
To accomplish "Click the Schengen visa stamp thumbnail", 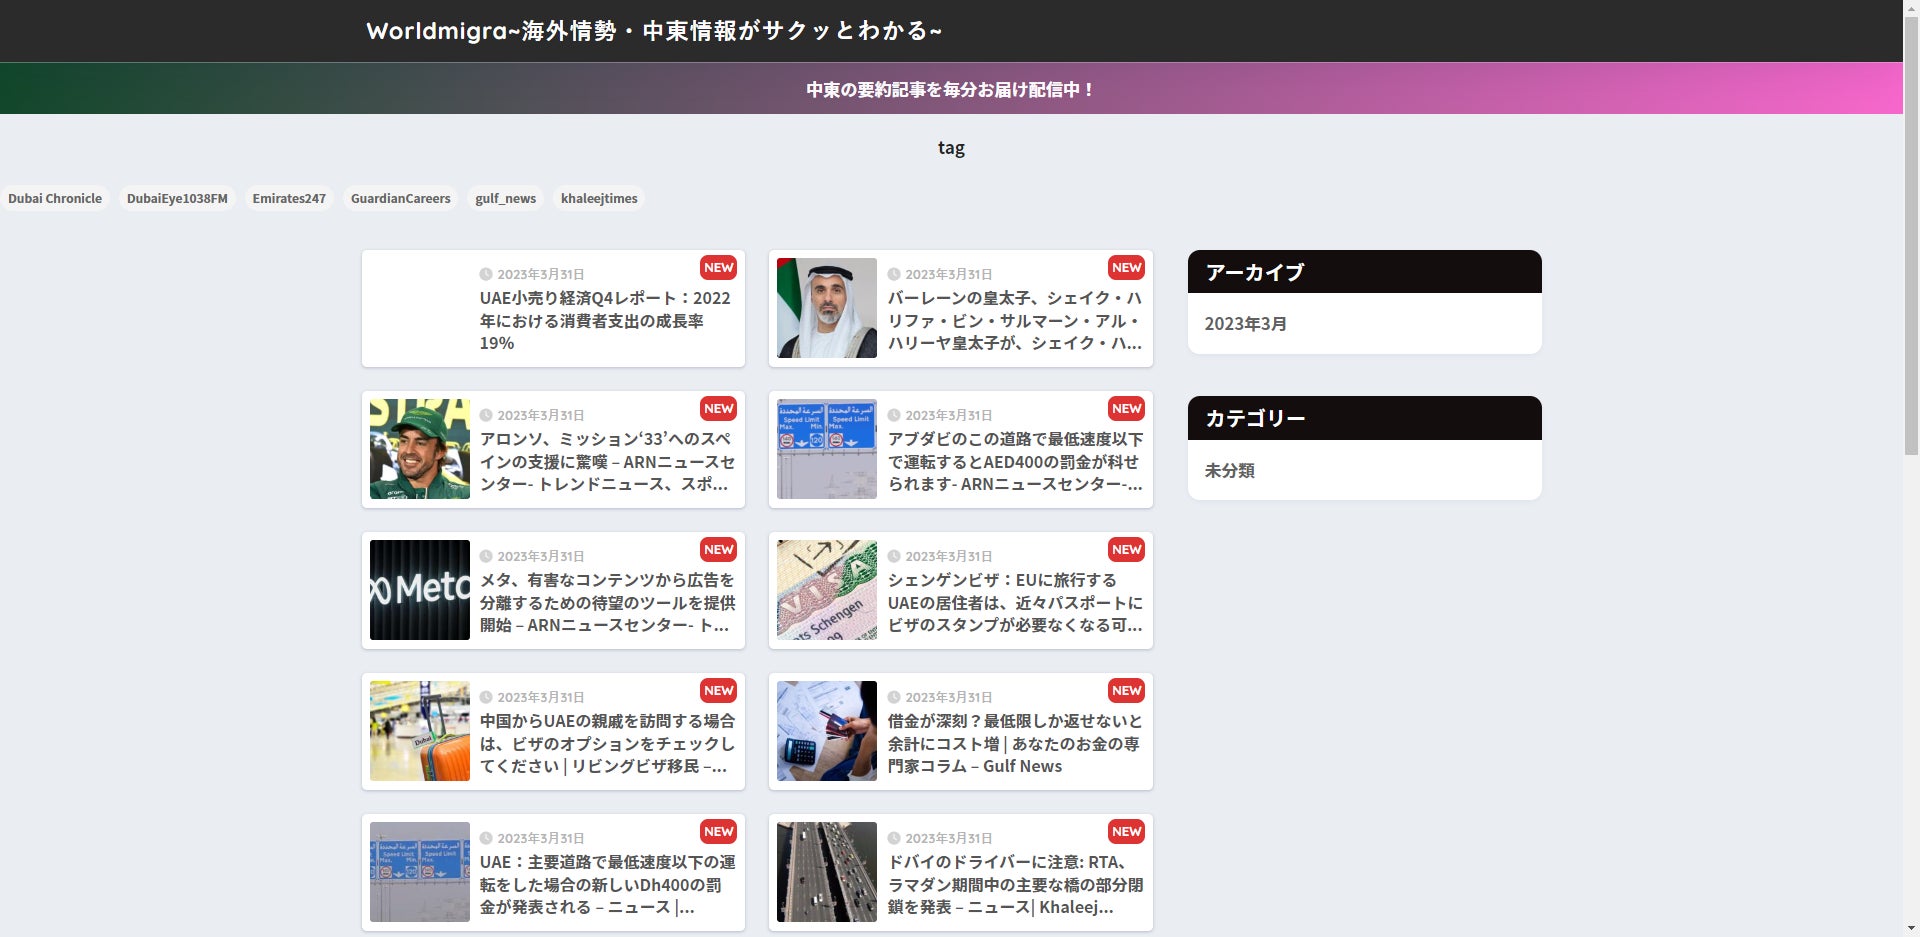I will tap(827, 590).
